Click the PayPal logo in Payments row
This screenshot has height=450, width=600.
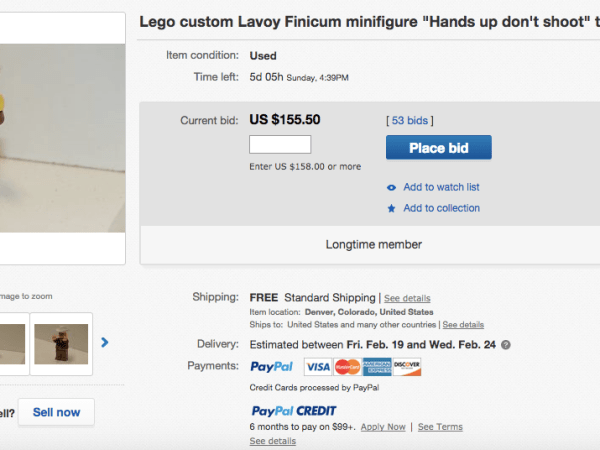pos(270,367)
